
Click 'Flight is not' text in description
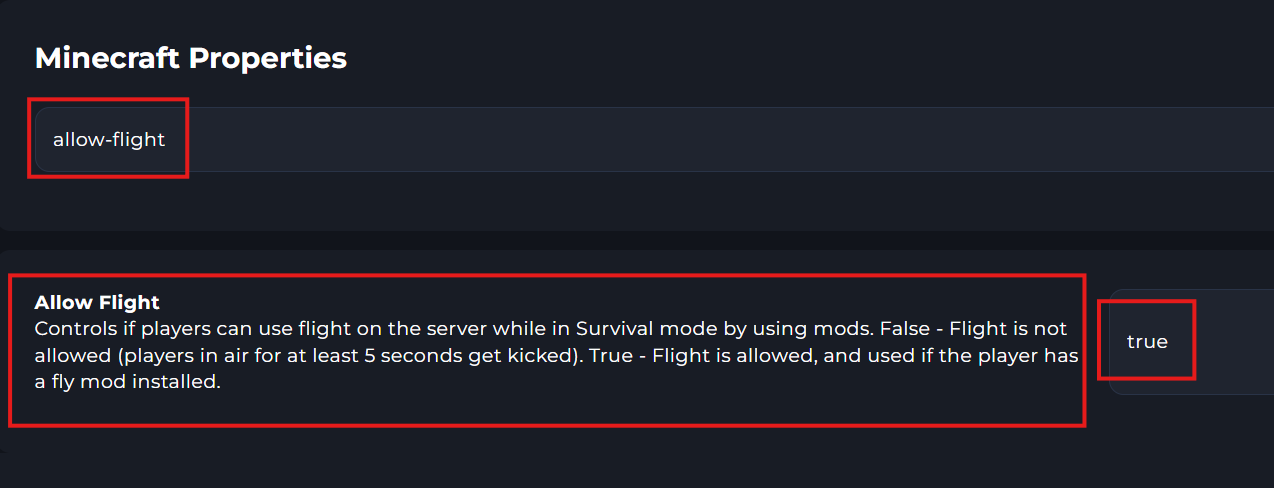pyautogui.click(x=1008, y=328)
